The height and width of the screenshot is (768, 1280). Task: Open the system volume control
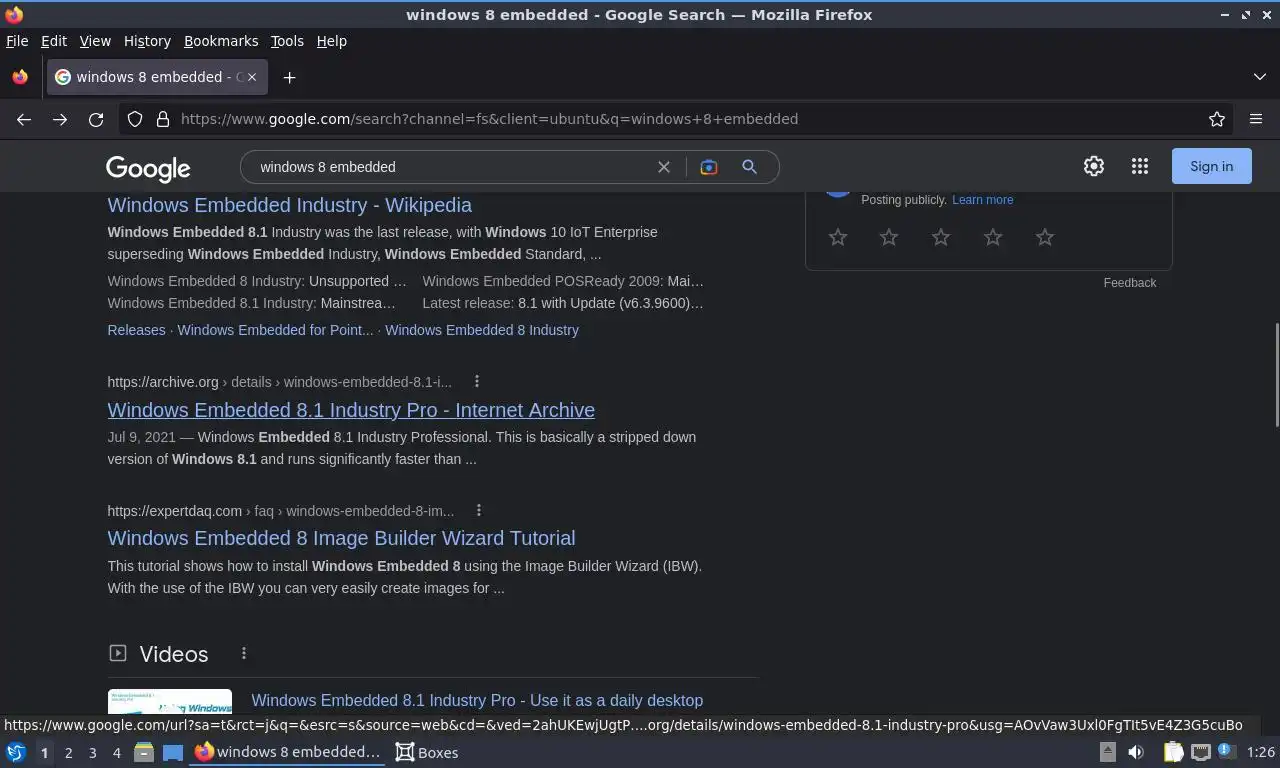(1136, 752)
